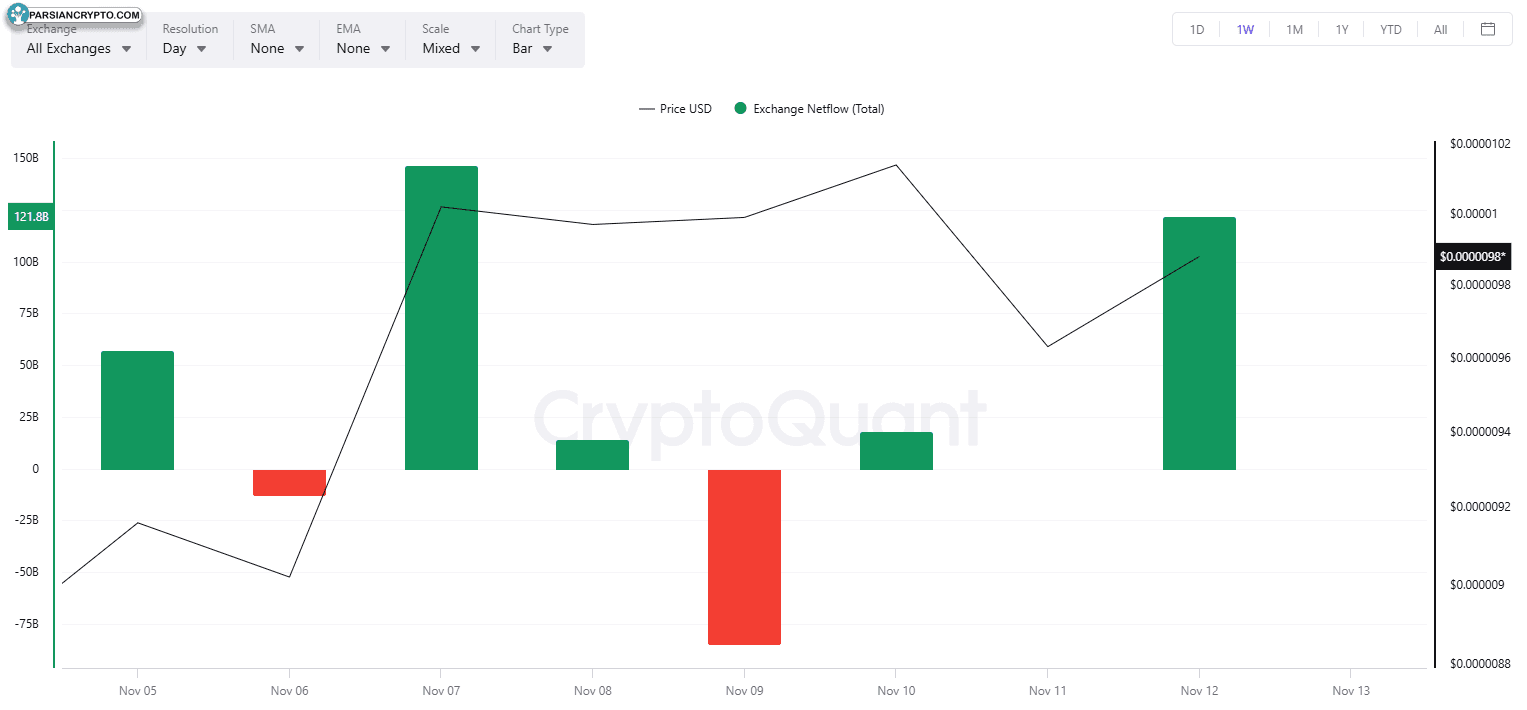
Task: Click the $0.0000098 current price marker
Action: click(x=1472, y=257)
